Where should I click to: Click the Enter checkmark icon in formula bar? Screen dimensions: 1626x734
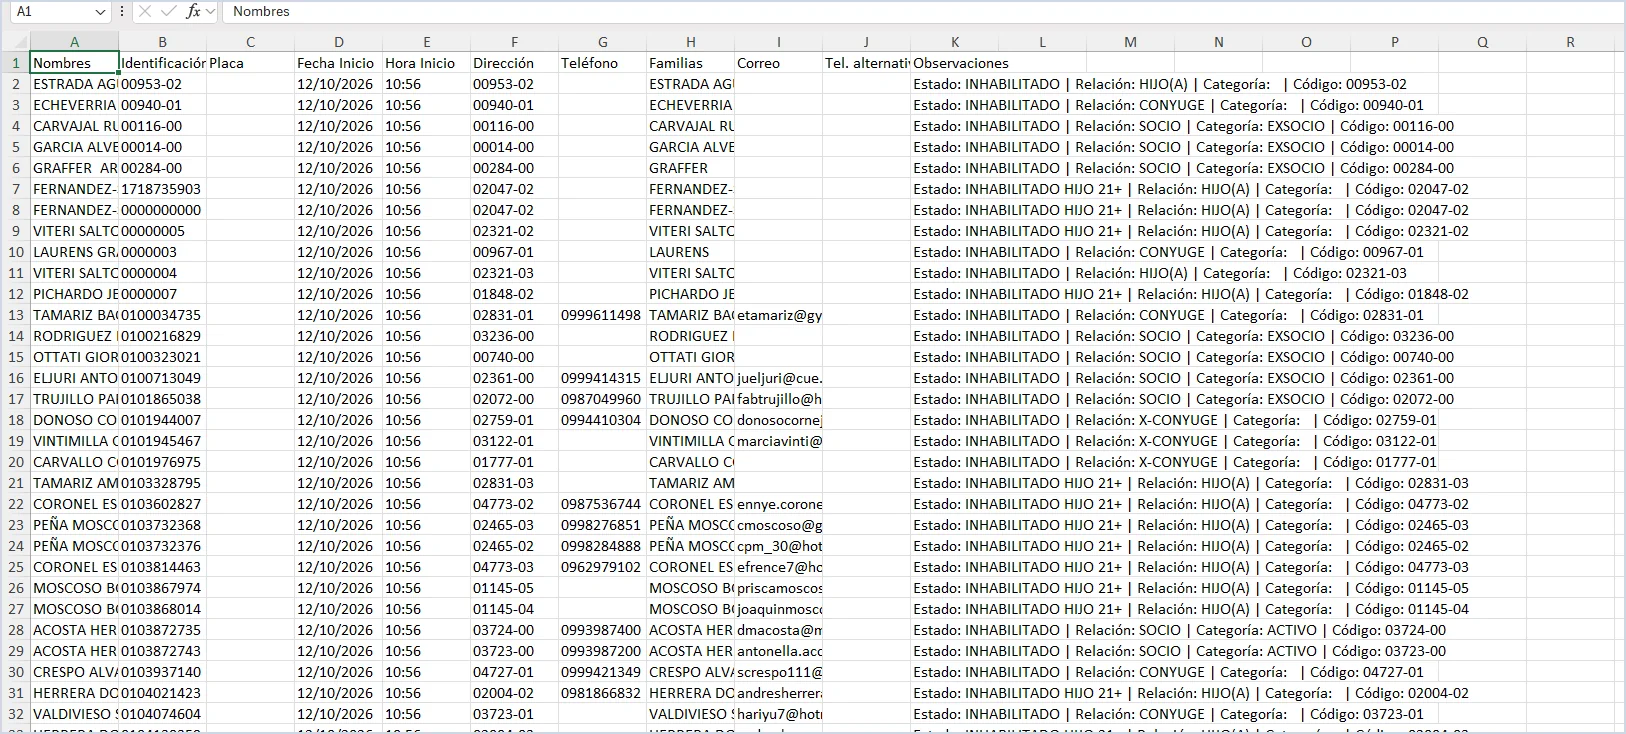pyautogui.click(x=169, y=11)
